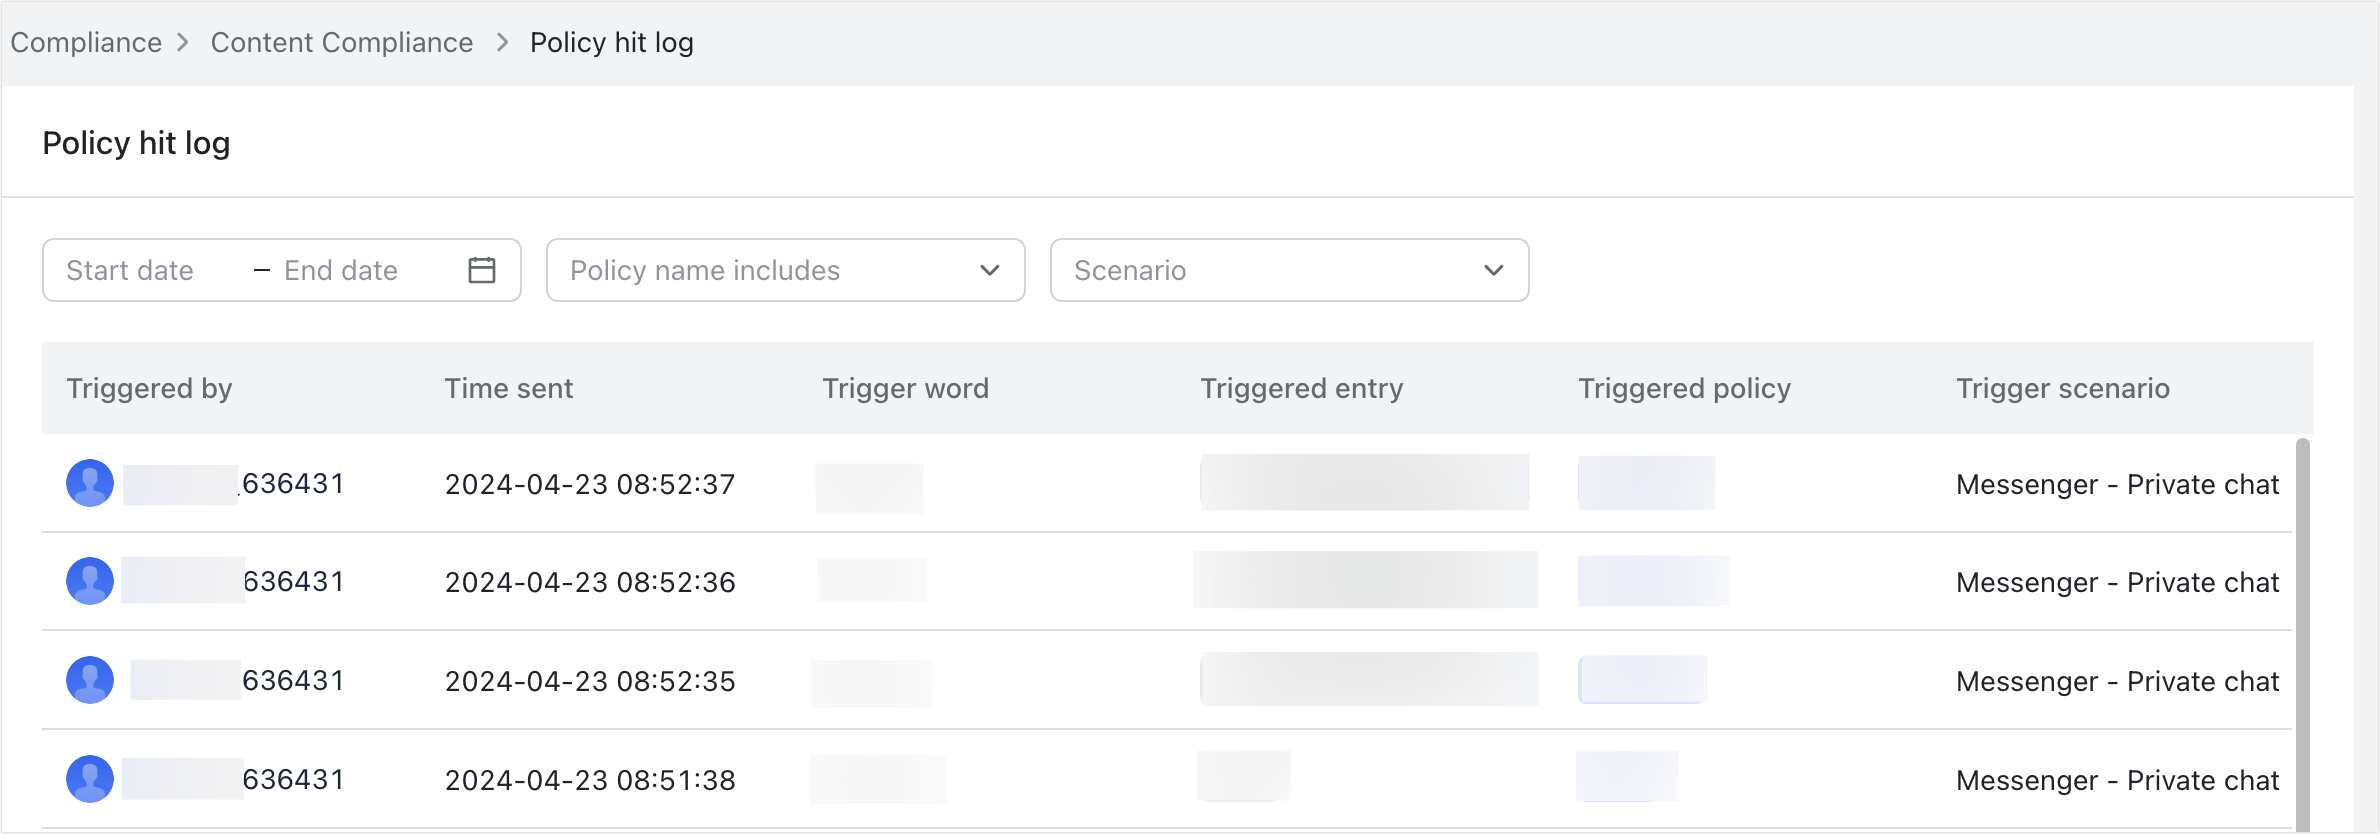Click avatar in the 08:52:35 row
Screen dimensions: 2380x834
click(90, 680)
